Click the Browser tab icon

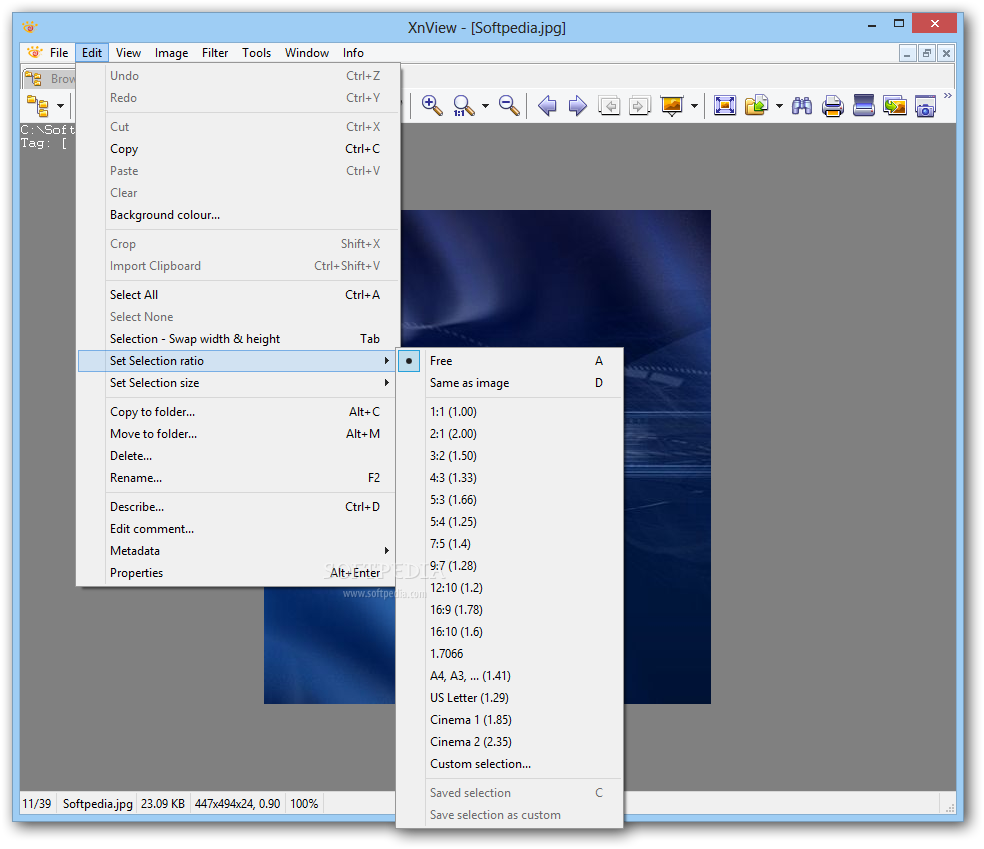click(x=33, y=78)
